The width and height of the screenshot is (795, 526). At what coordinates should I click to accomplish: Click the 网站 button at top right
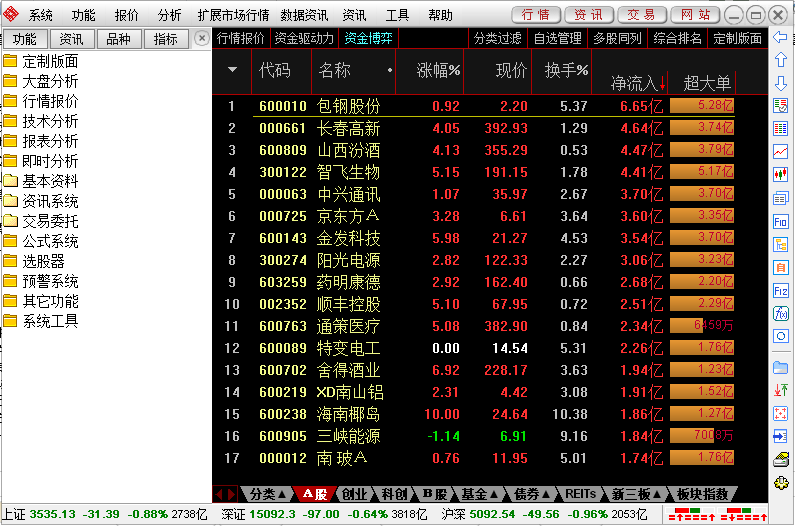point(695,15)
